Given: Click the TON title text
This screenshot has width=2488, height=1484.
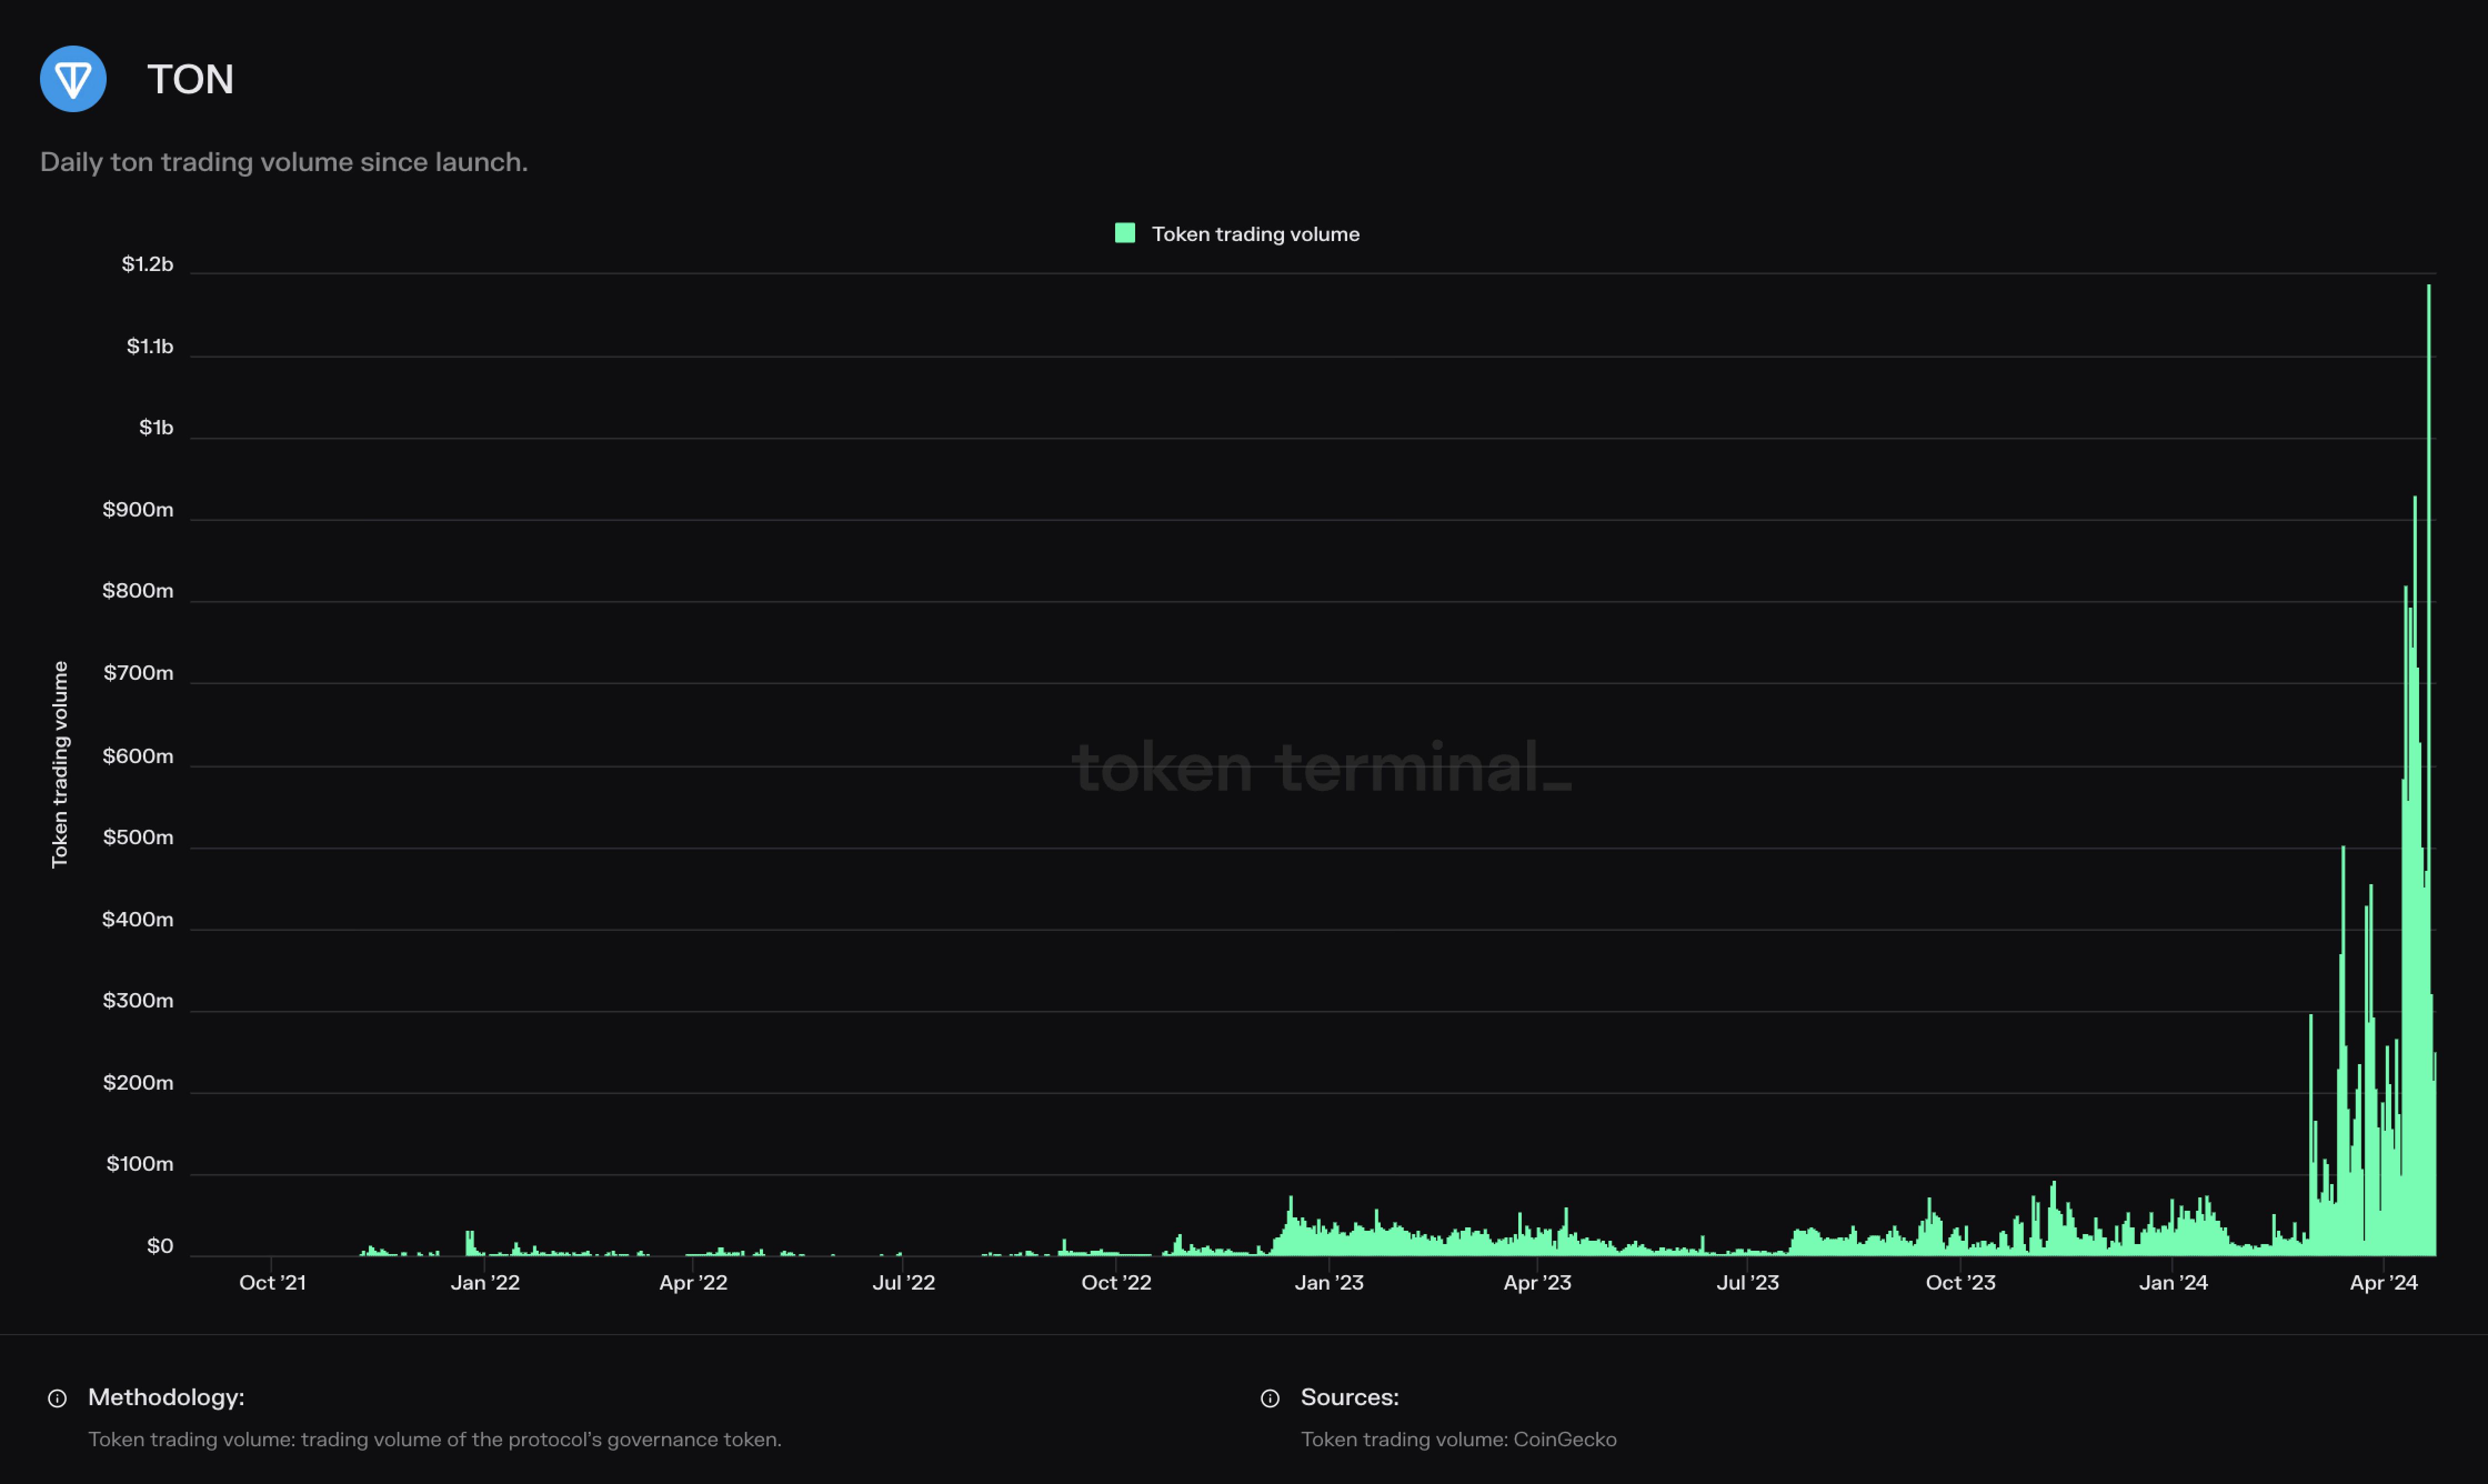Looking at the screenshot, I should tap(190, 80).
